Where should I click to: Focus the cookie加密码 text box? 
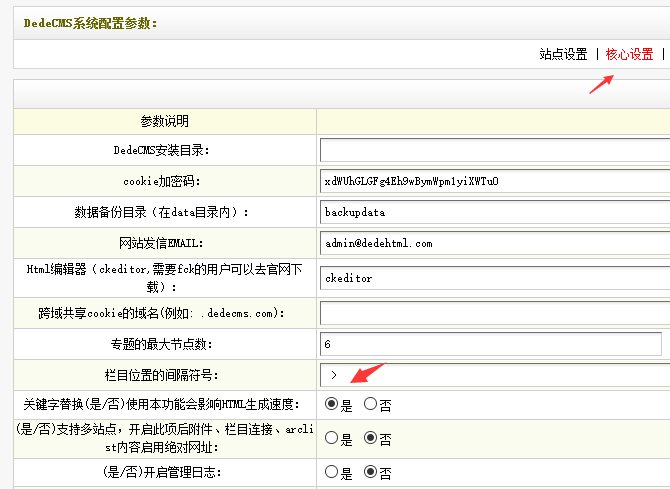[x=494, y=181]
